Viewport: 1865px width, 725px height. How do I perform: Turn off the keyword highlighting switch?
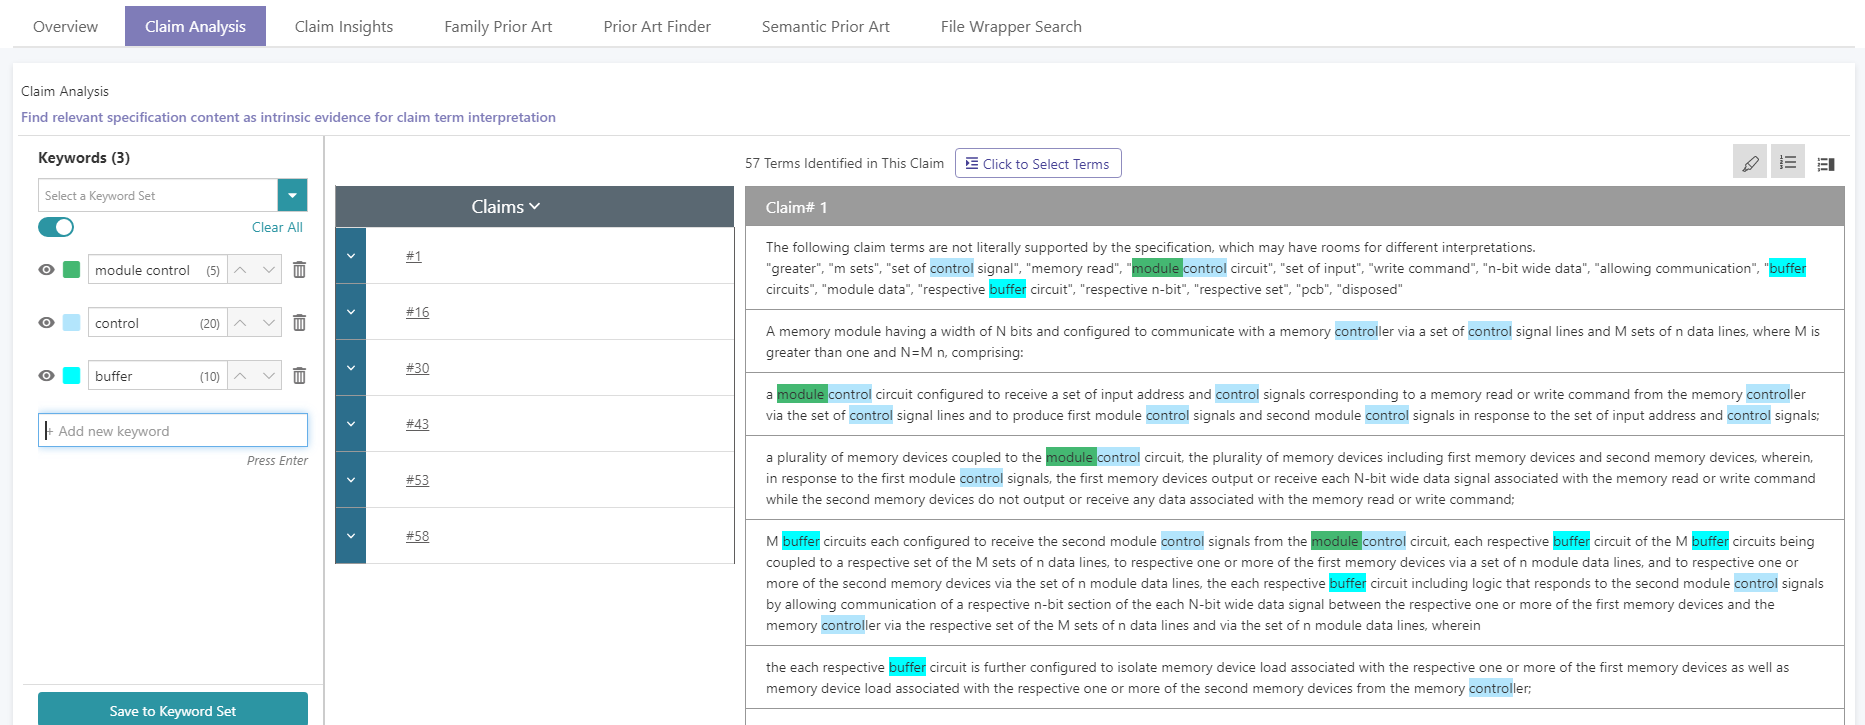[x=56, y=227]
